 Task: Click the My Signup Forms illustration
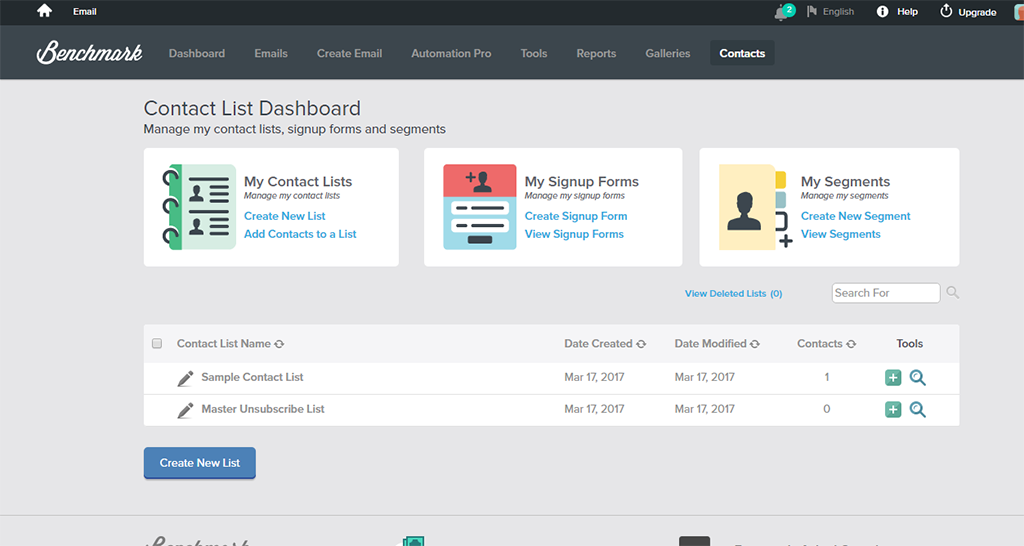[x=479, y=207]
